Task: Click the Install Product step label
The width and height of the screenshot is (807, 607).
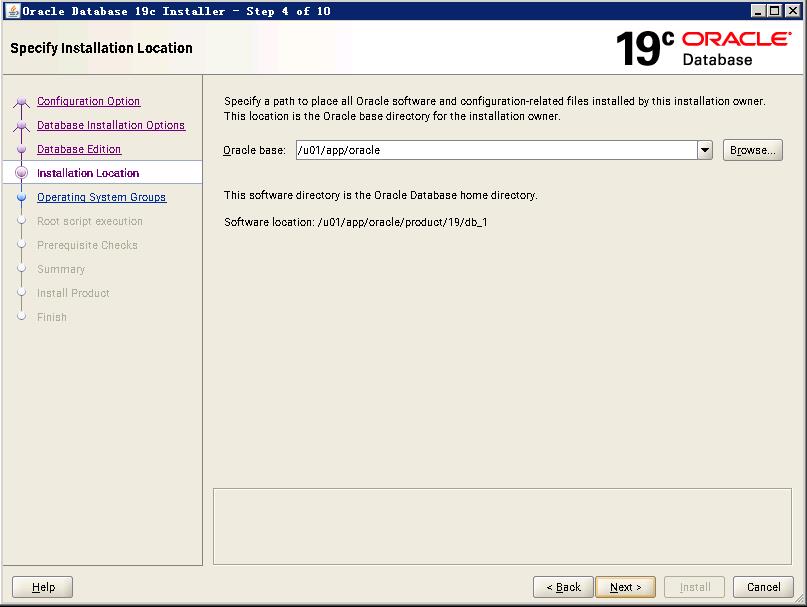Action: (x=73, y=293)
